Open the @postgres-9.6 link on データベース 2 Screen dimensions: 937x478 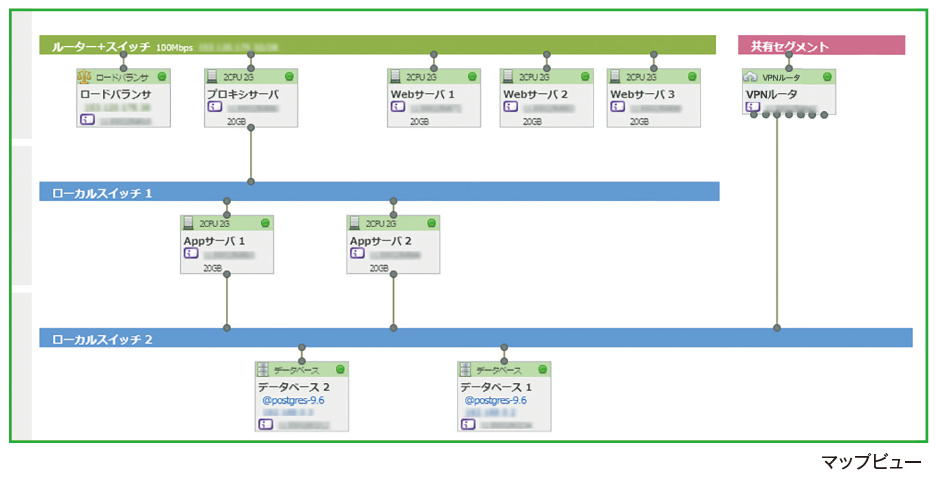[293, 400]
